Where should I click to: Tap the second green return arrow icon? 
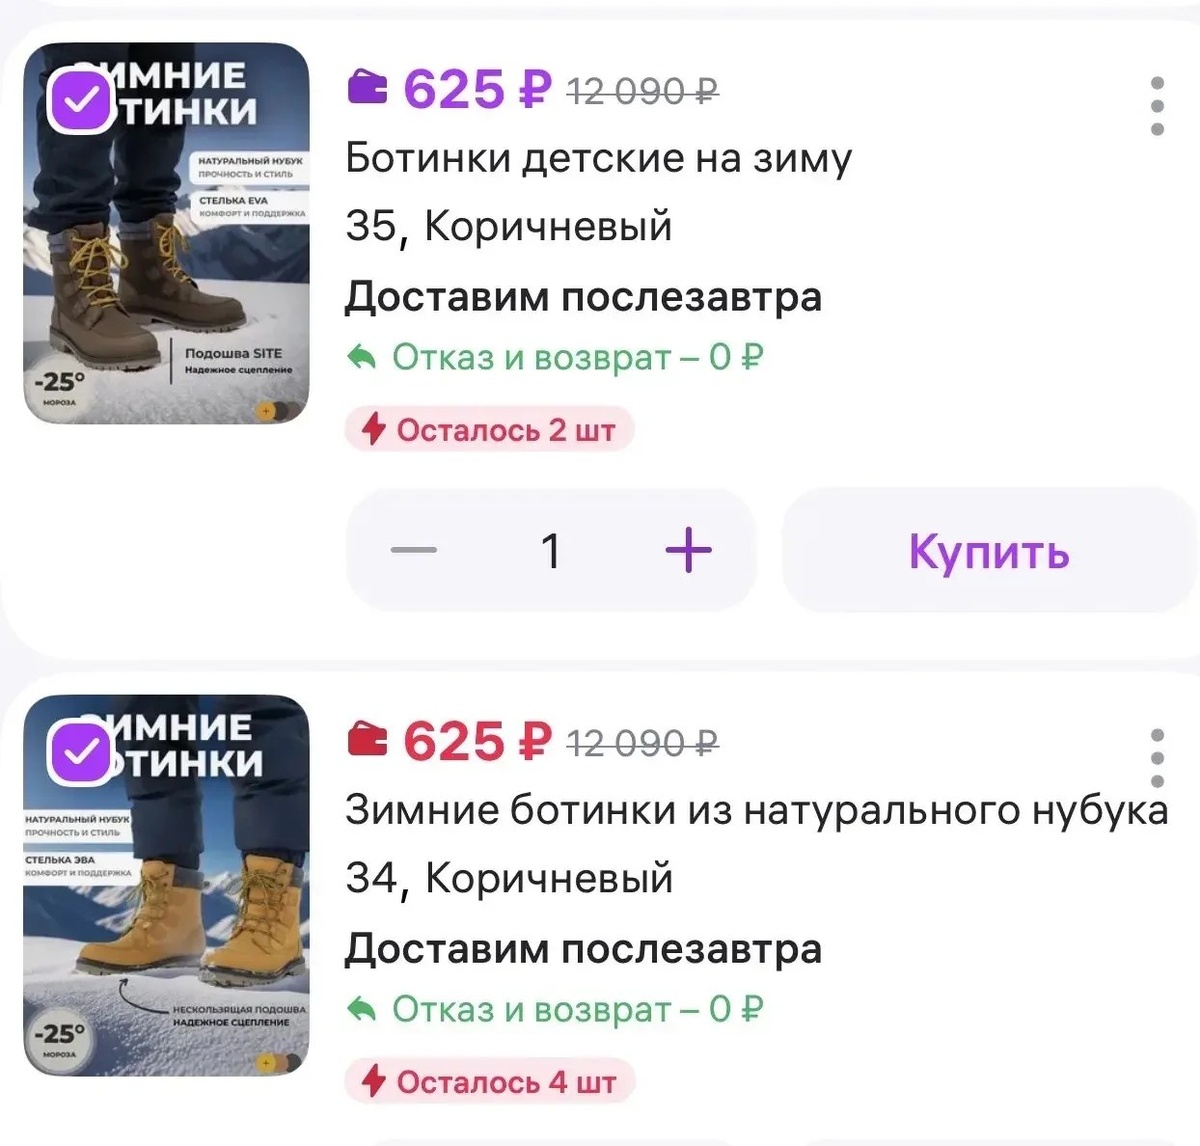click(x=361, y=1009)
